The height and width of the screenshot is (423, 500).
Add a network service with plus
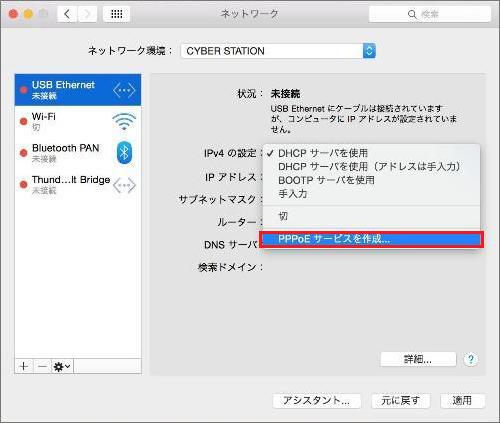pos(24,366)
